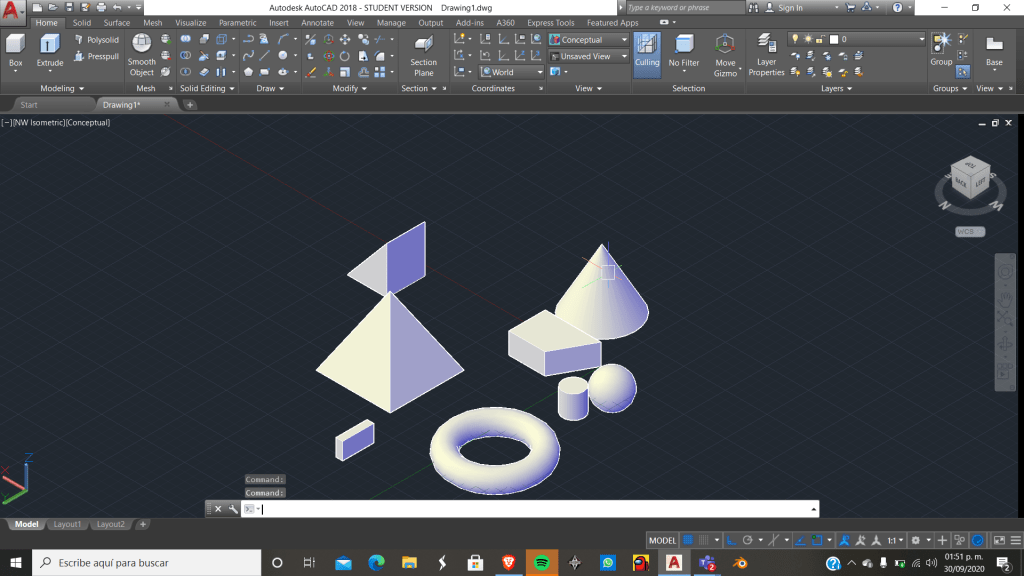
Task: Open Layer Properties manager
Action: (x=767, y=54)
